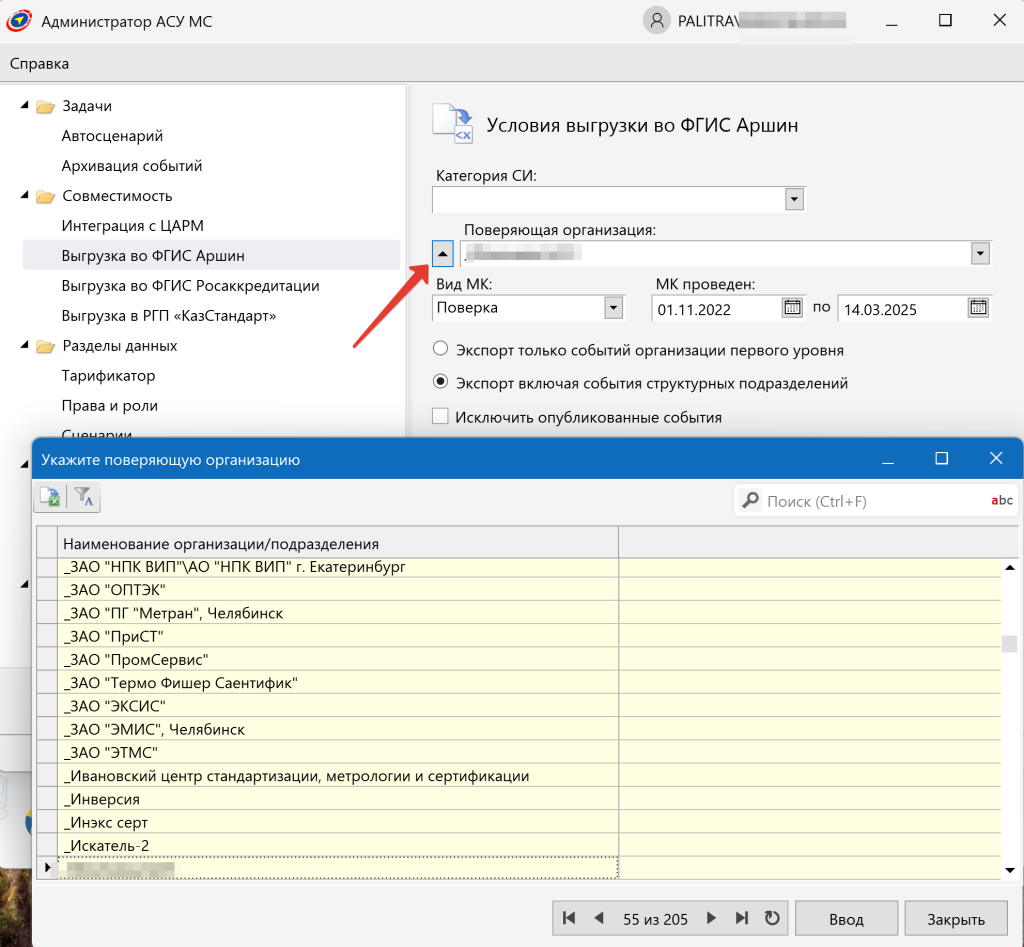Select Интеграция с ЦАРМ

click(x=133, y=226)
